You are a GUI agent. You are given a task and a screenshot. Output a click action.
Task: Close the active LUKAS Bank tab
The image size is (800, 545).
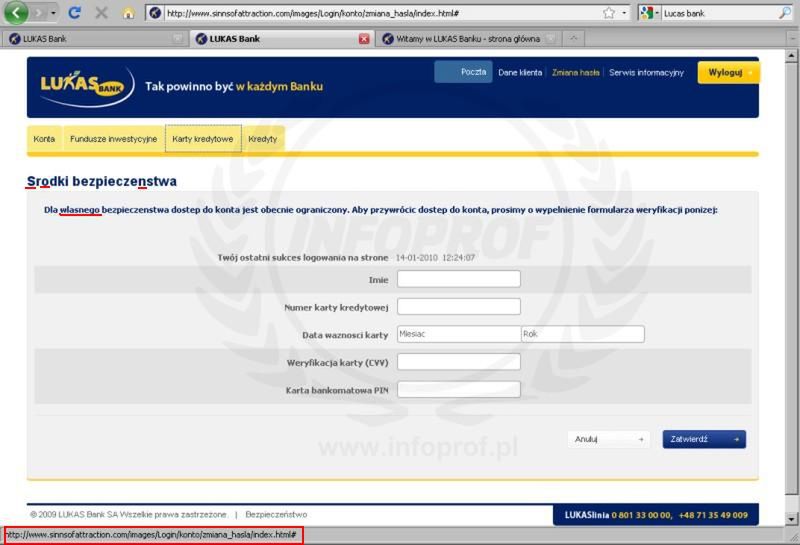coord(364,39)
